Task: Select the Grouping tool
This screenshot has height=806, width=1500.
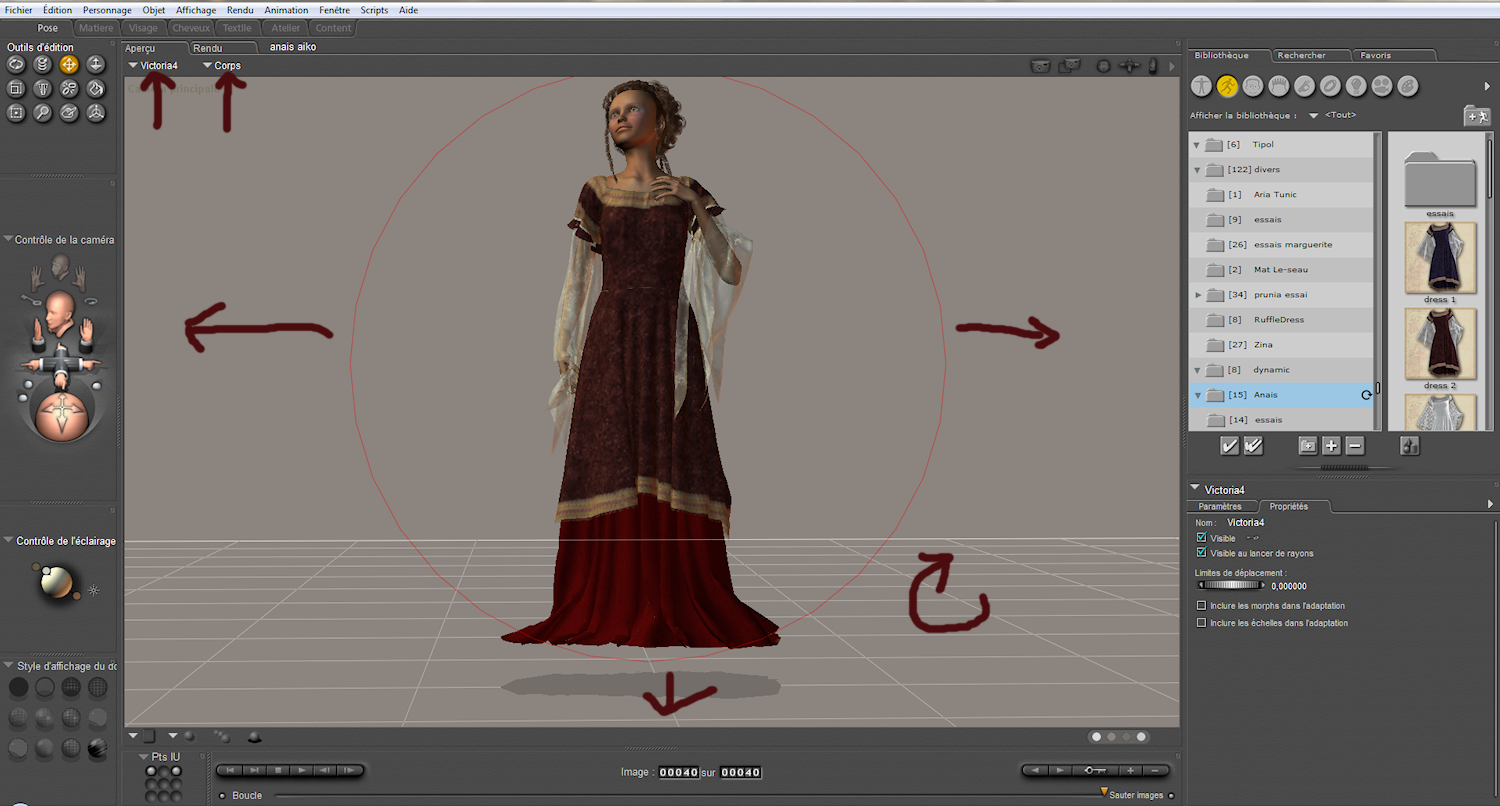Action: pos(16,113)
